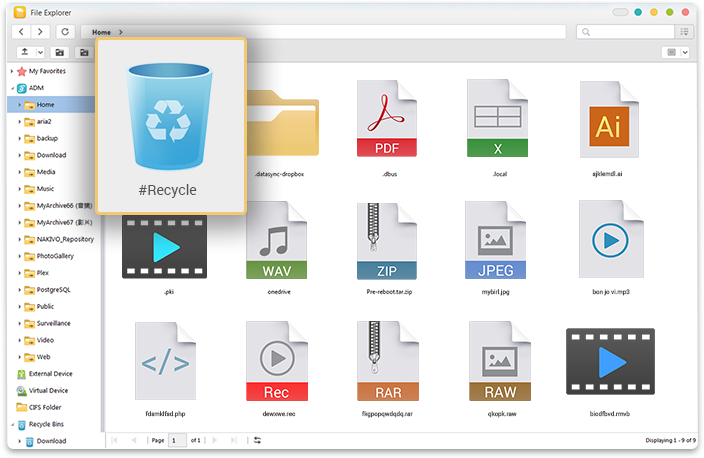The image size is (704, 458).
Task: Select the mybirl.jpg JPEG image
Action: [496, 247]
